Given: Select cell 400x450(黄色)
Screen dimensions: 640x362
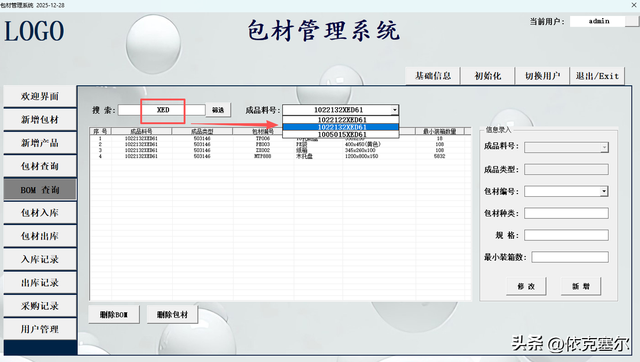Looking at the screenshot, I should (x=362, y=144).
